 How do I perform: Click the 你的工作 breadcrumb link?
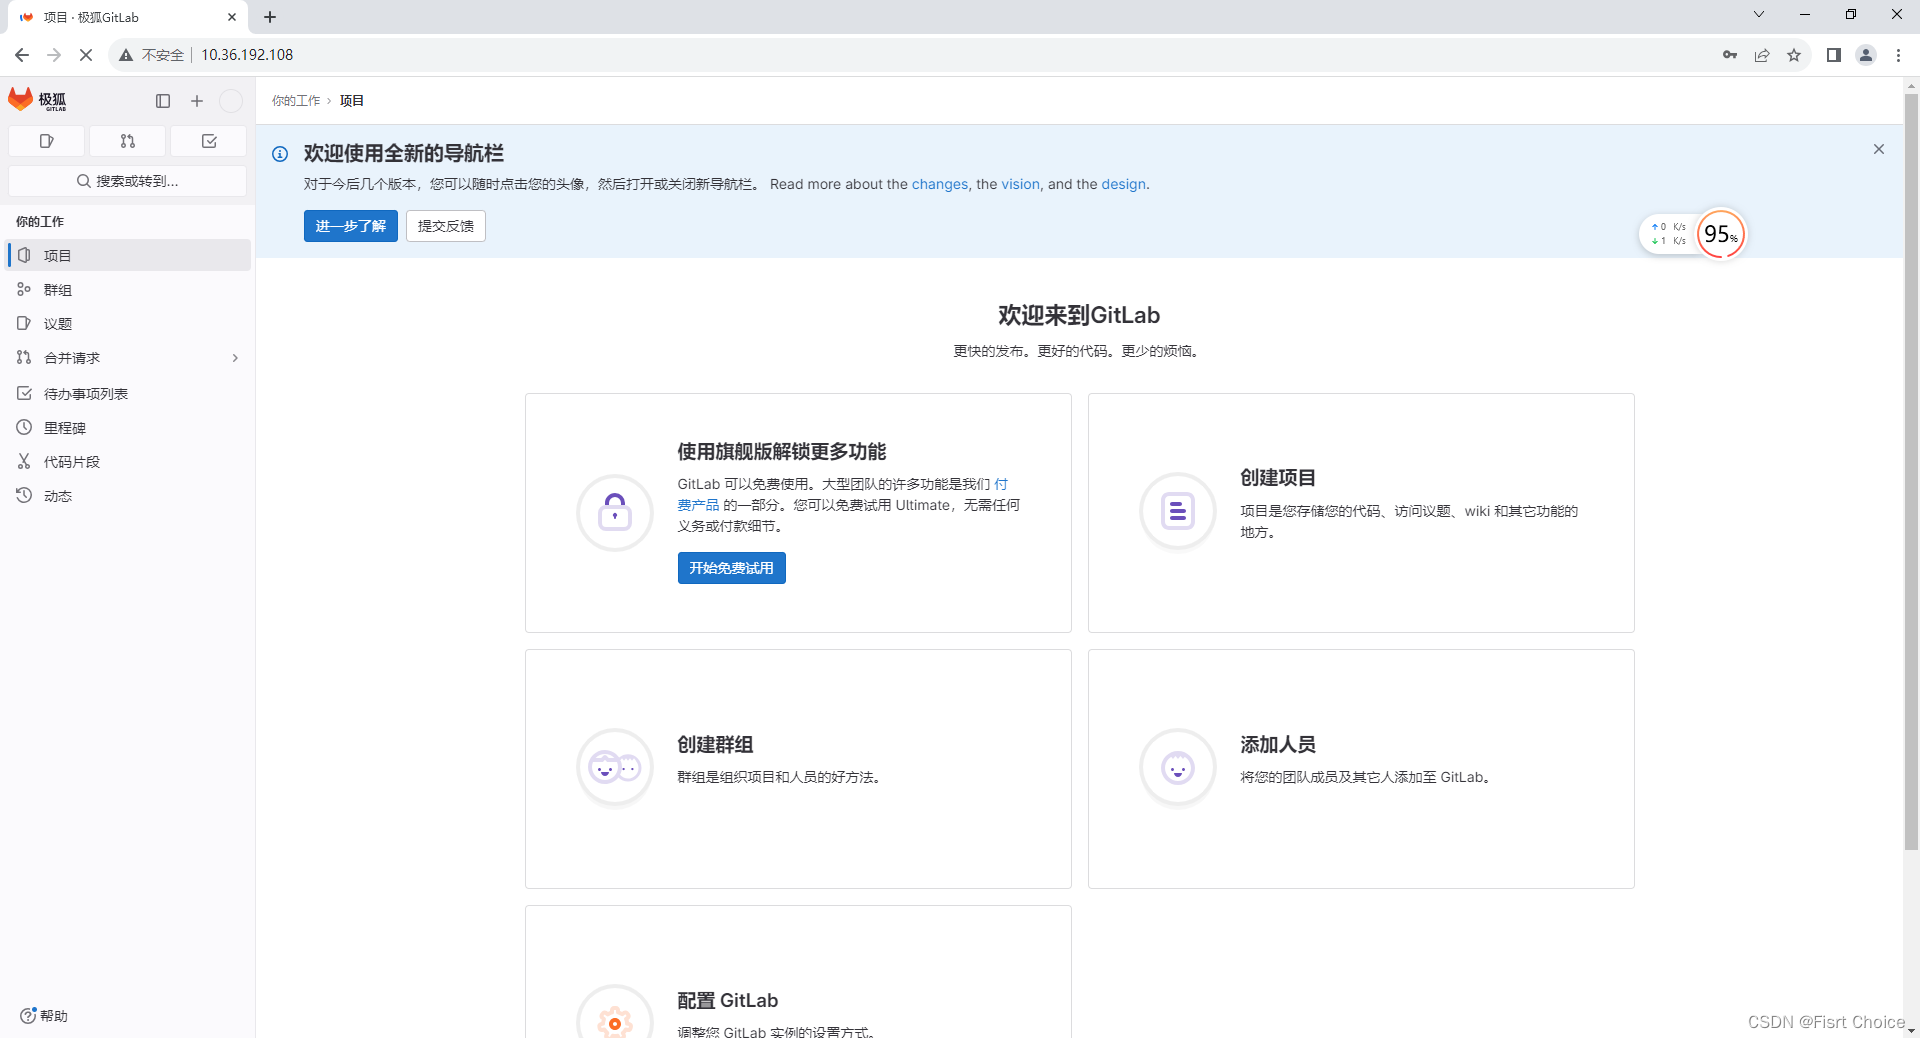tap(295, 100)
